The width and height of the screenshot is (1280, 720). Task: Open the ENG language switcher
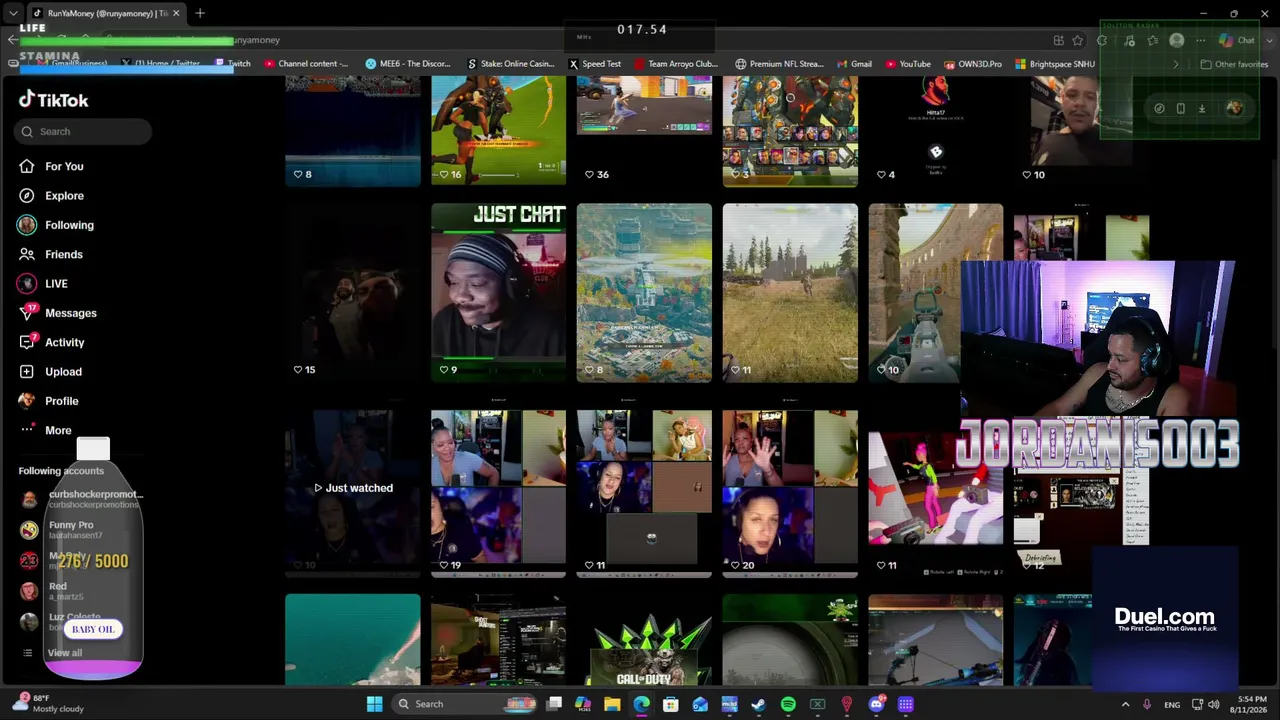click(1172, 704)
